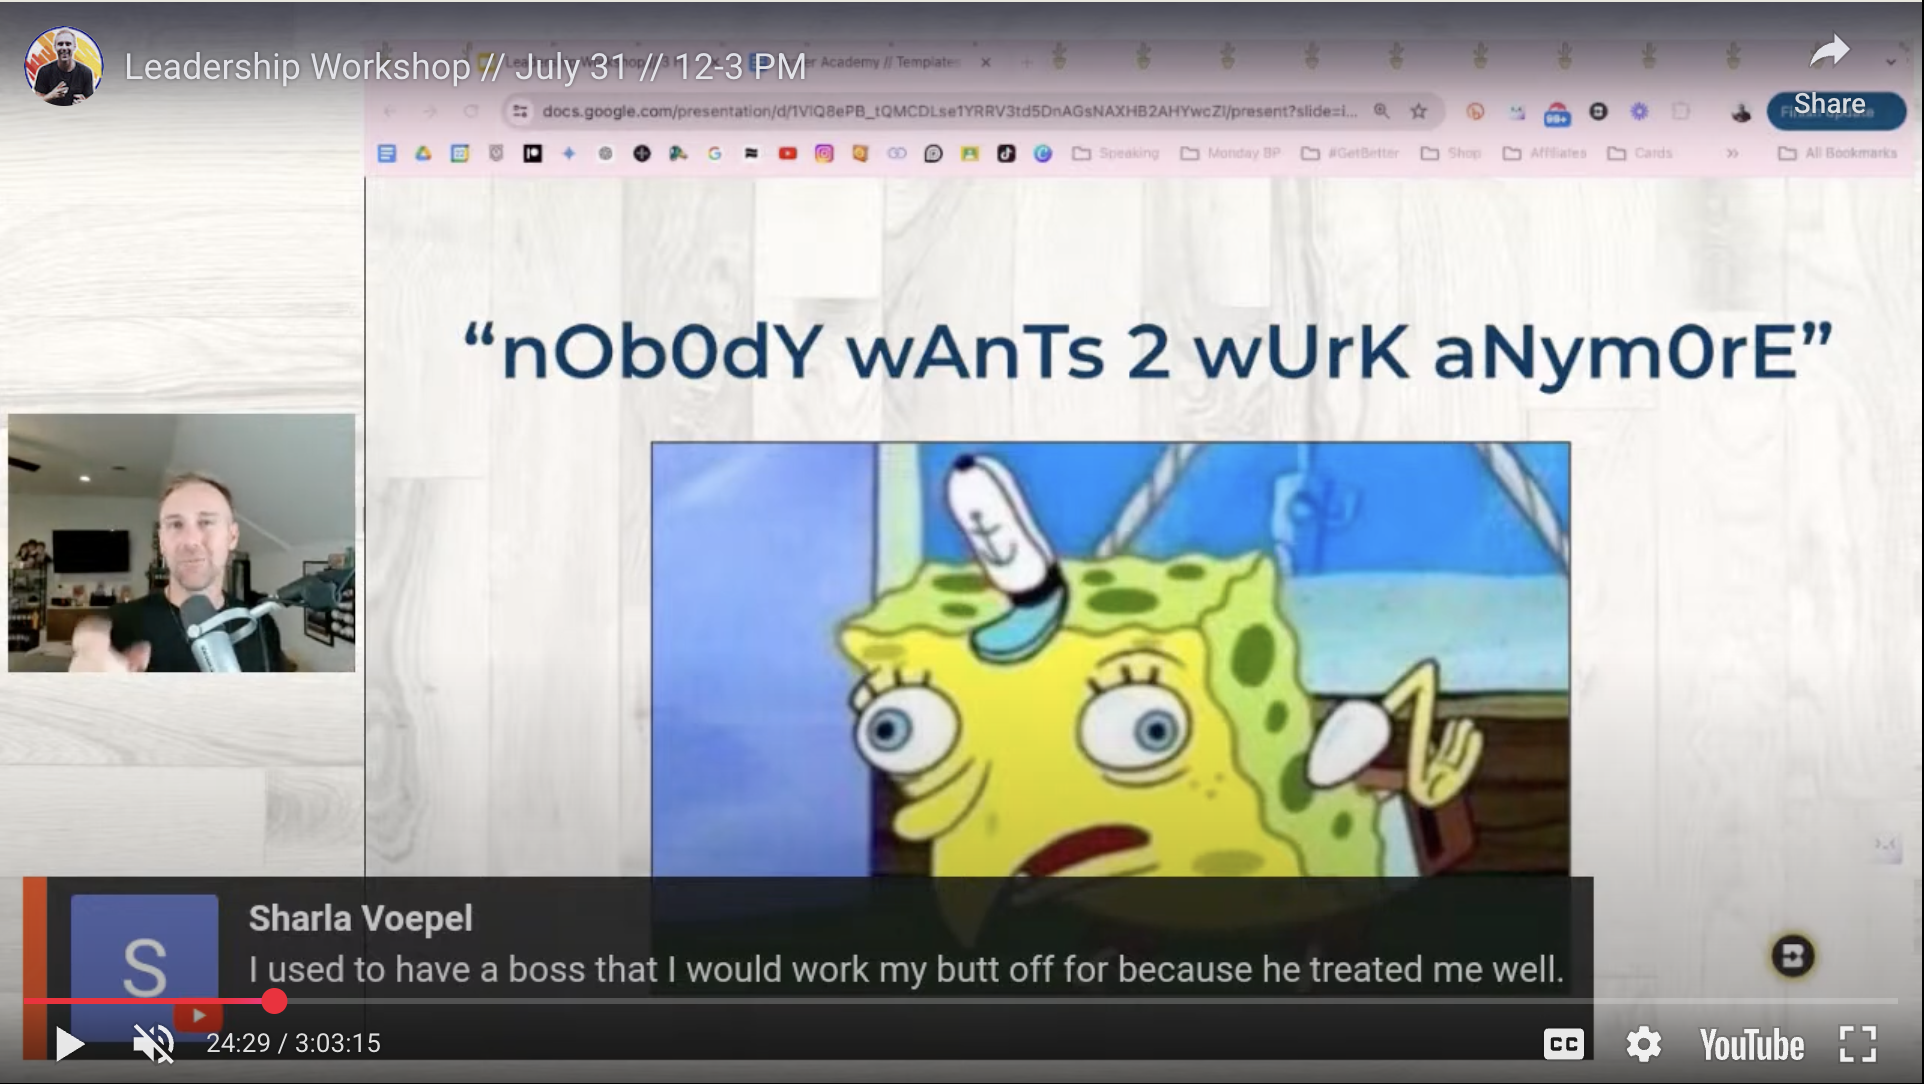
Task: Click the presenter webcam thumbnail
Action: (x=181, y=543)
